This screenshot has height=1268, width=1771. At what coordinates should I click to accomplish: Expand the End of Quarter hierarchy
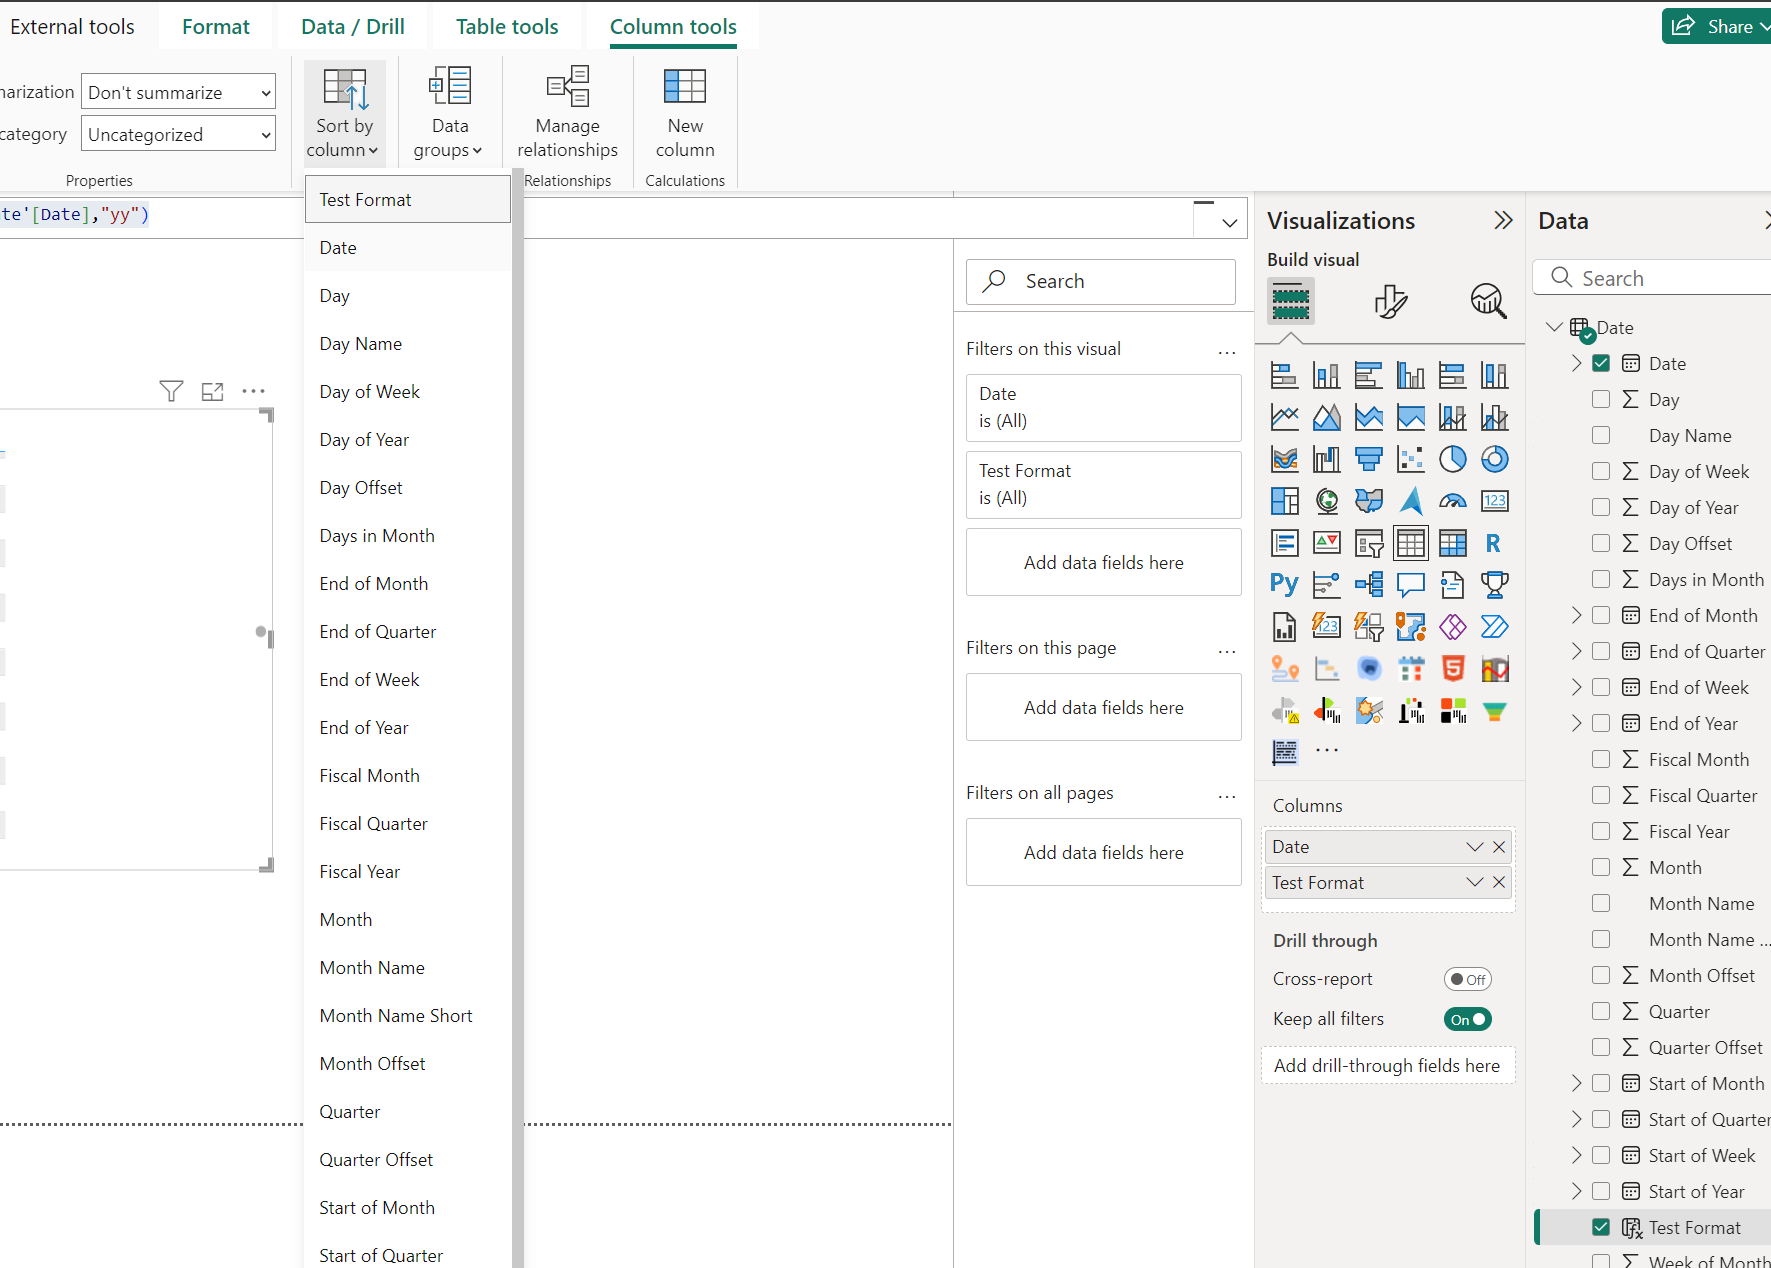[x=1576, y=651]
